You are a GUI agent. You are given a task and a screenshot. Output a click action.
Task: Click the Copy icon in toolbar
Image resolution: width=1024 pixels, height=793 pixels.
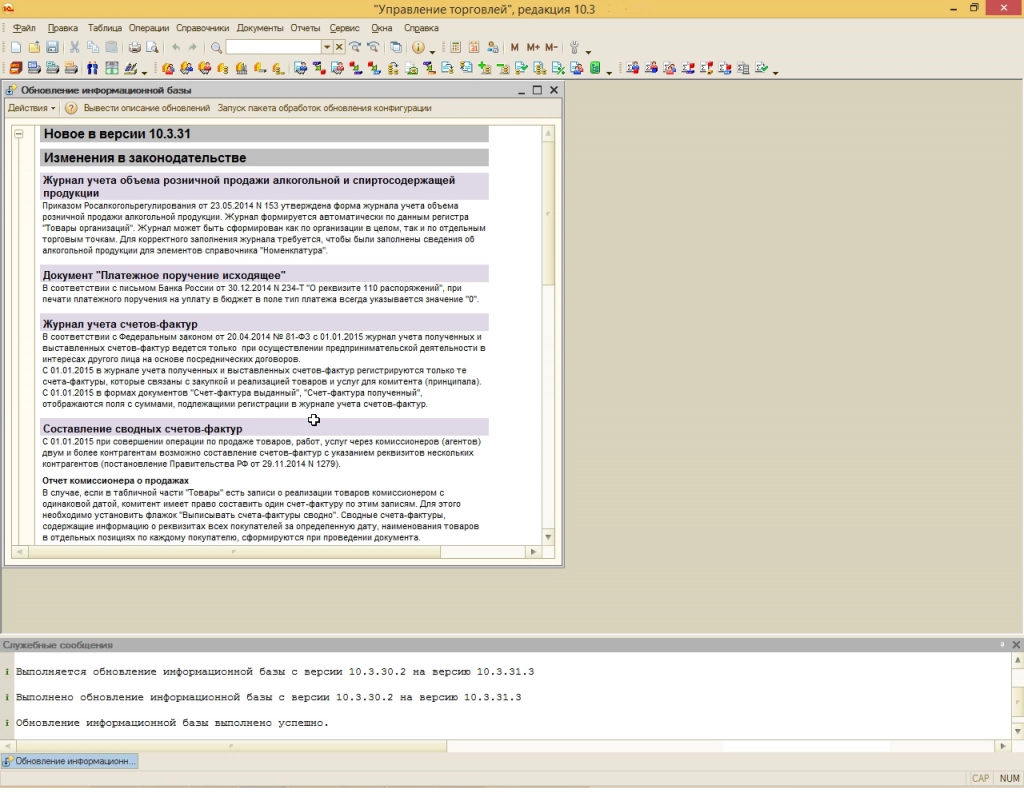click(93, 47)
